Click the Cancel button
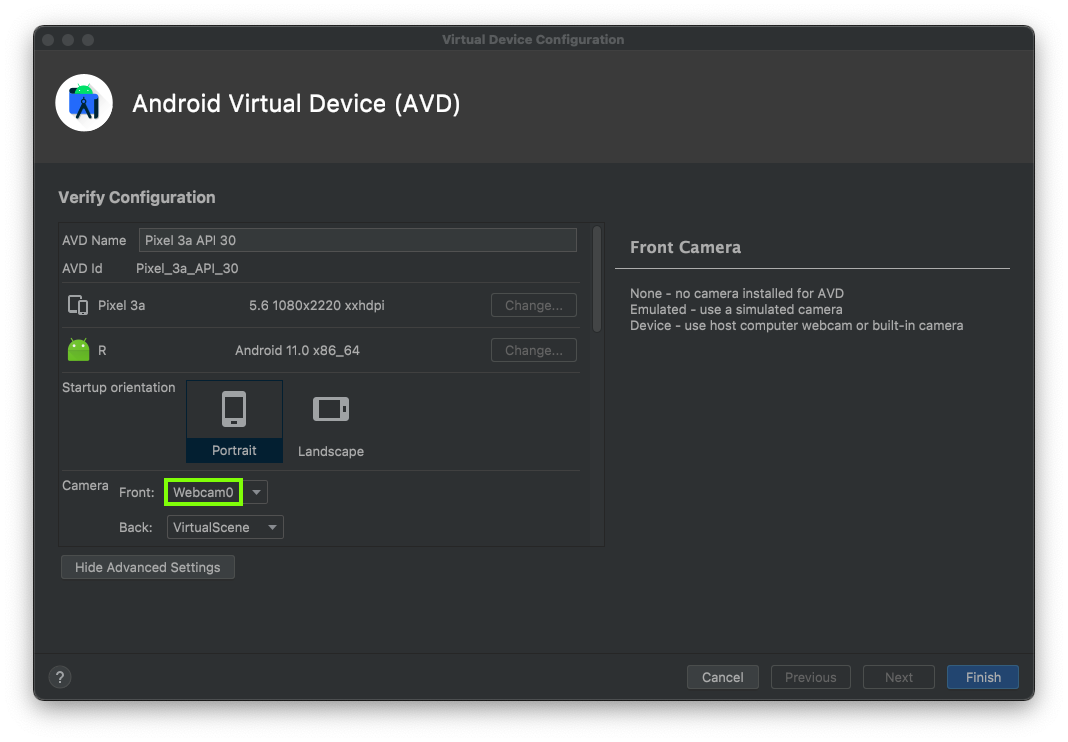Screen dimensions: 1068x742 [722, 677]
